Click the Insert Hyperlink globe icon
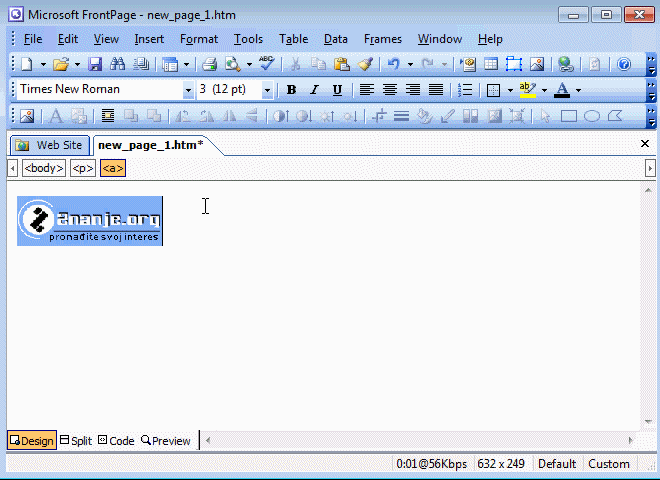Viewport: 660px width, 480px height. click(566, 64)
